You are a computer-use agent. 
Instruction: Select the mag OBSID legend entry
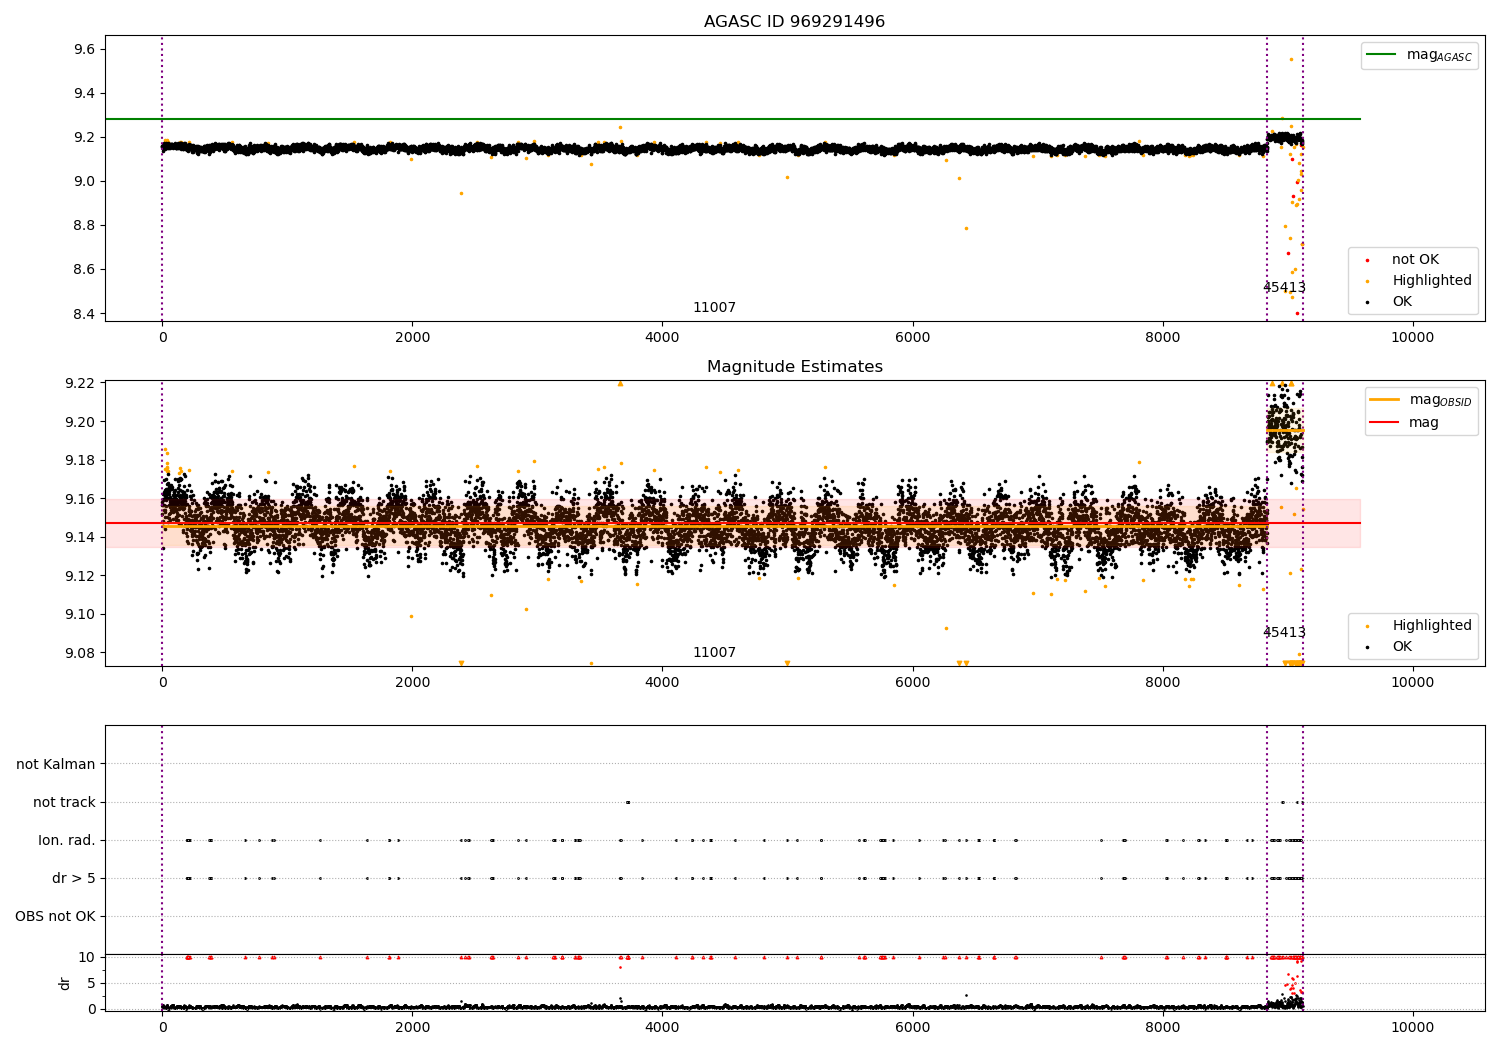pos(1421,400)
